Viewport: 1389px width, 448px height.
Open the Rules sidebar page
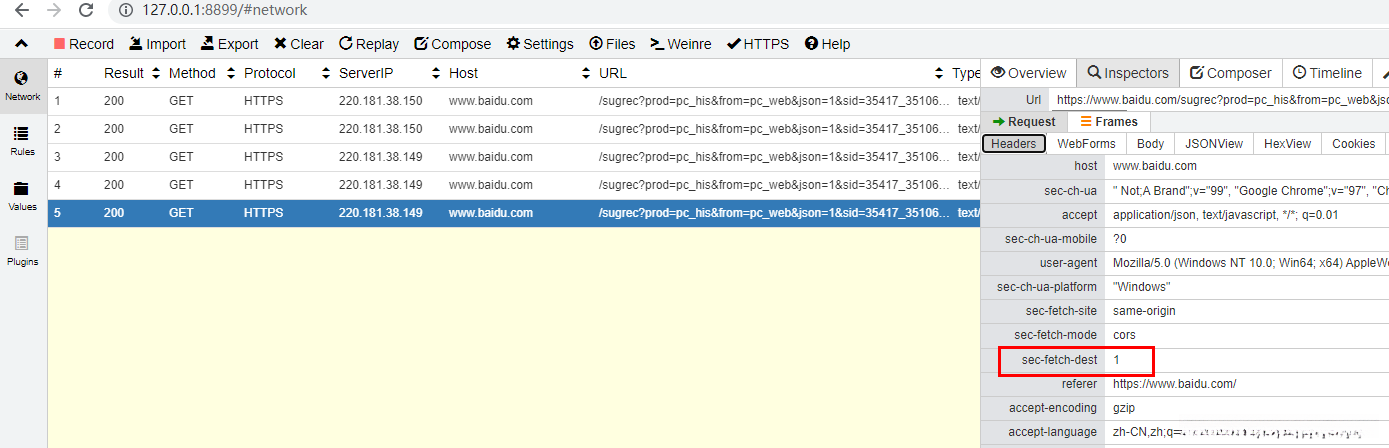pyautogui.click(x=22, y=141)
